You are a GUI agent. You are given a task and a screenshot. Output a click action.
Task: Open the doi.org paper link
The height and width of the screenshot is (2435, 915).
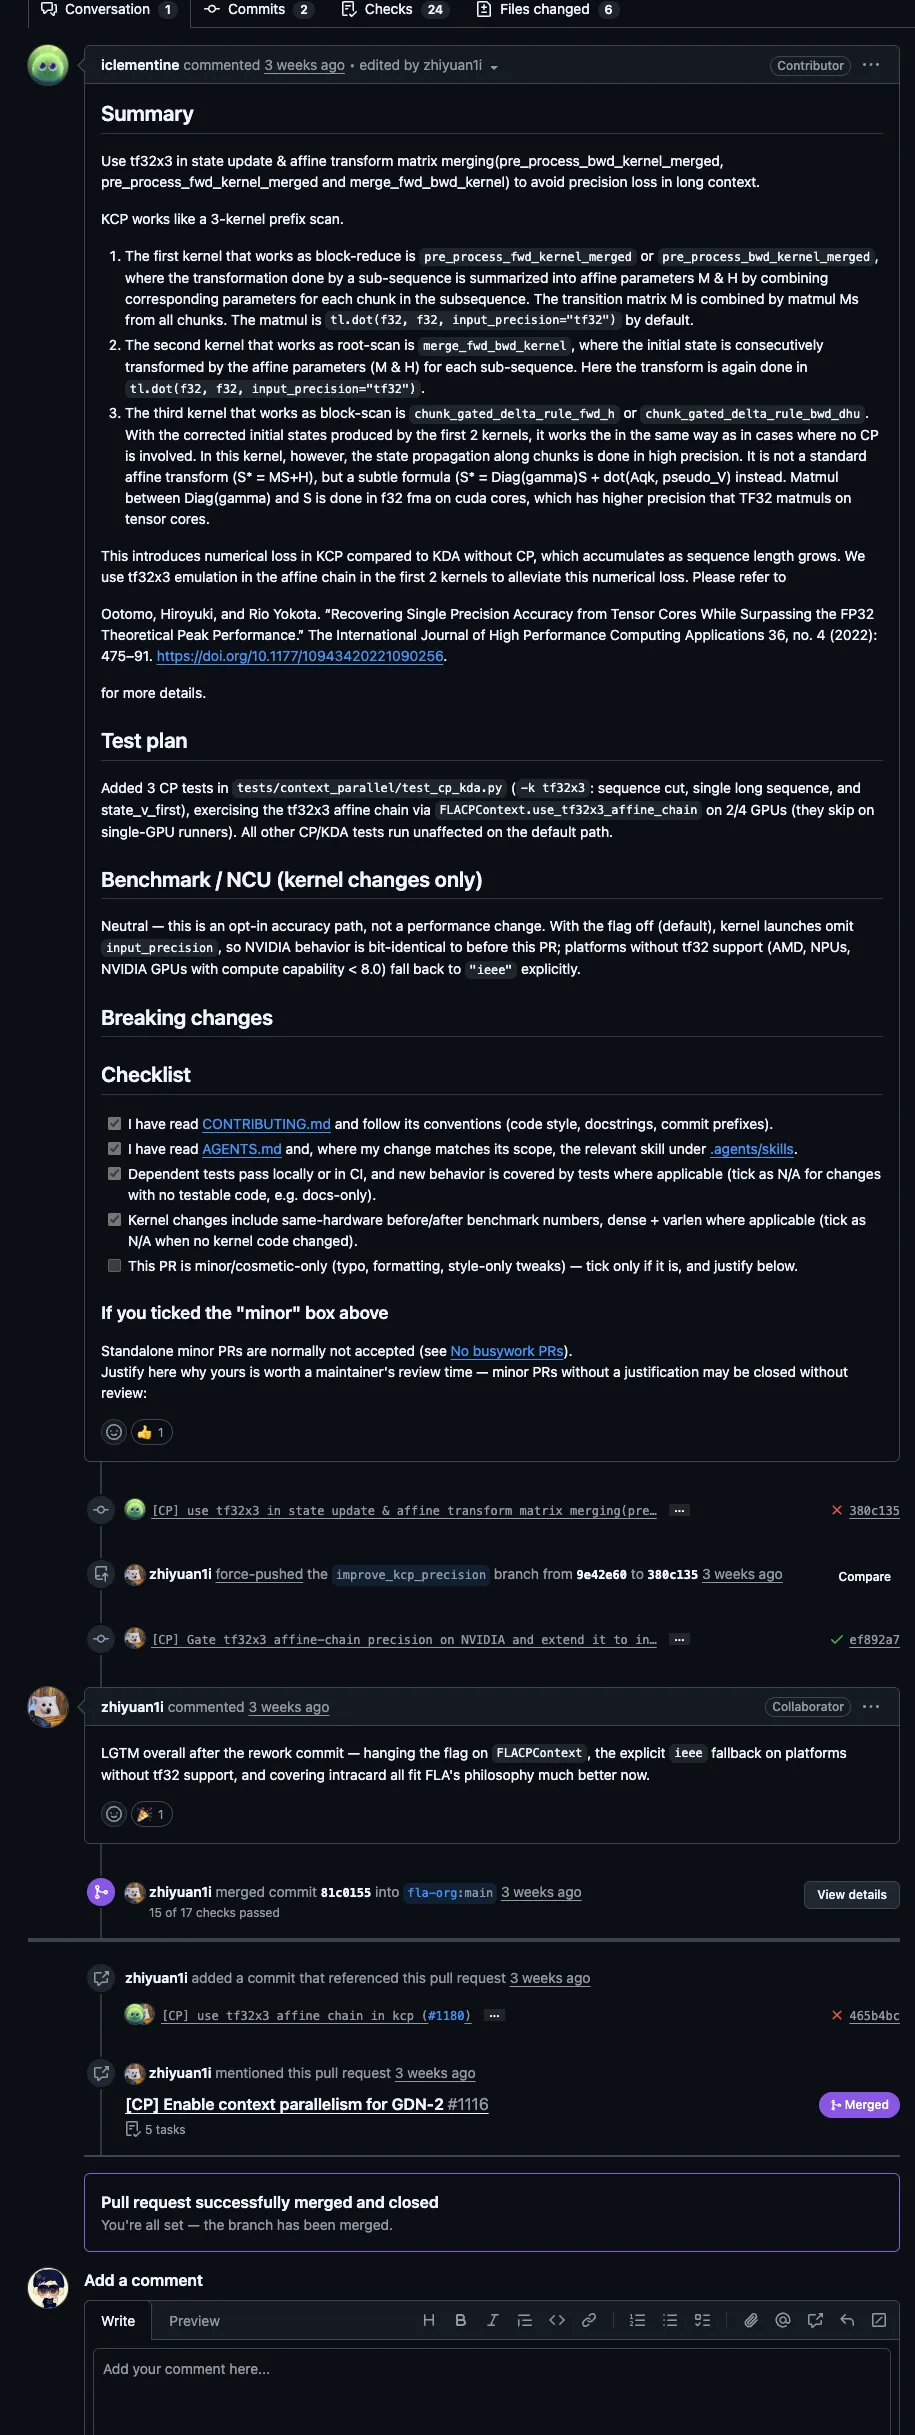click(300, 656)
